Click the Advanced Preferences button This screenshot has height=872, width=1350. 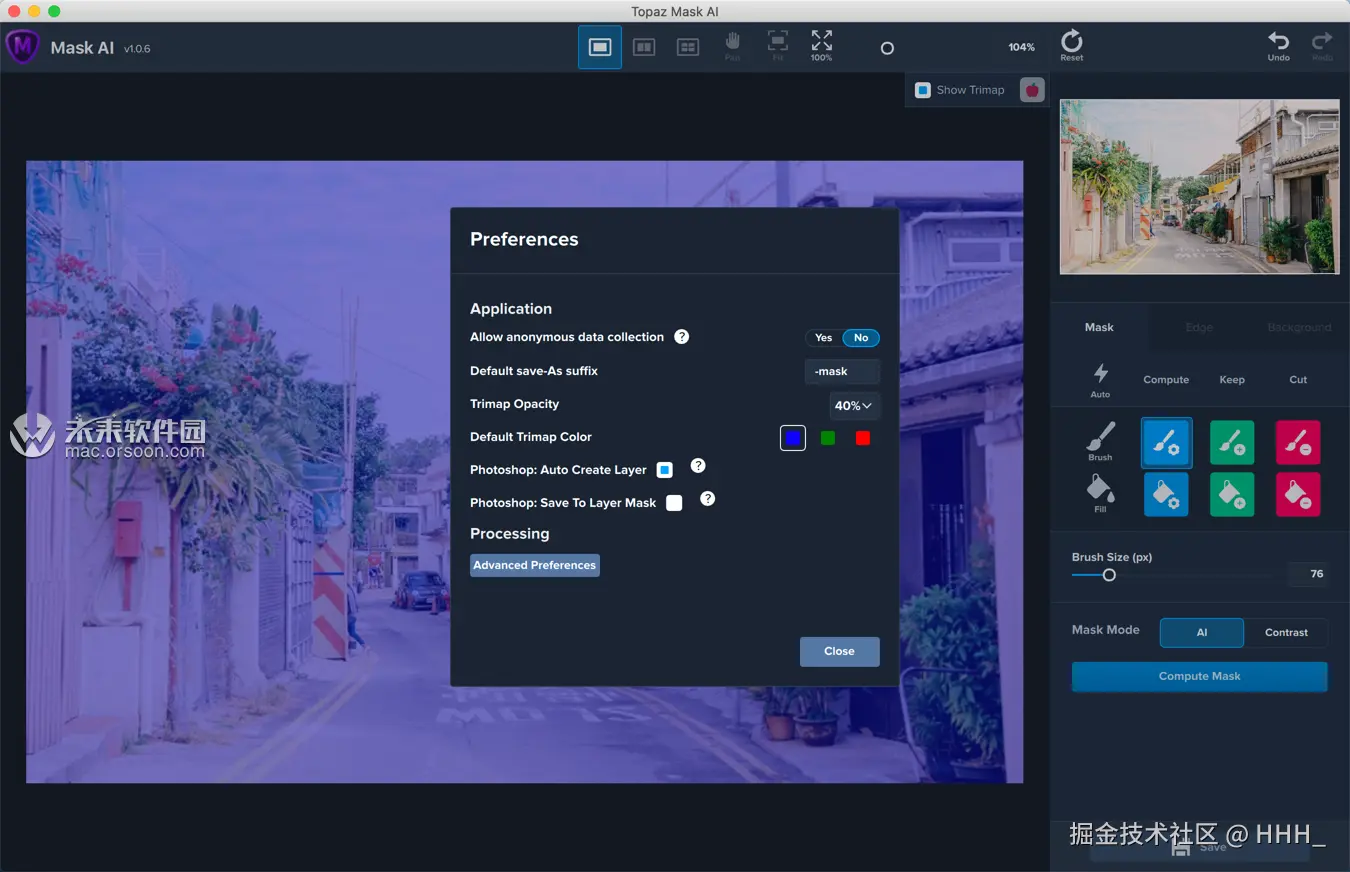535,565
